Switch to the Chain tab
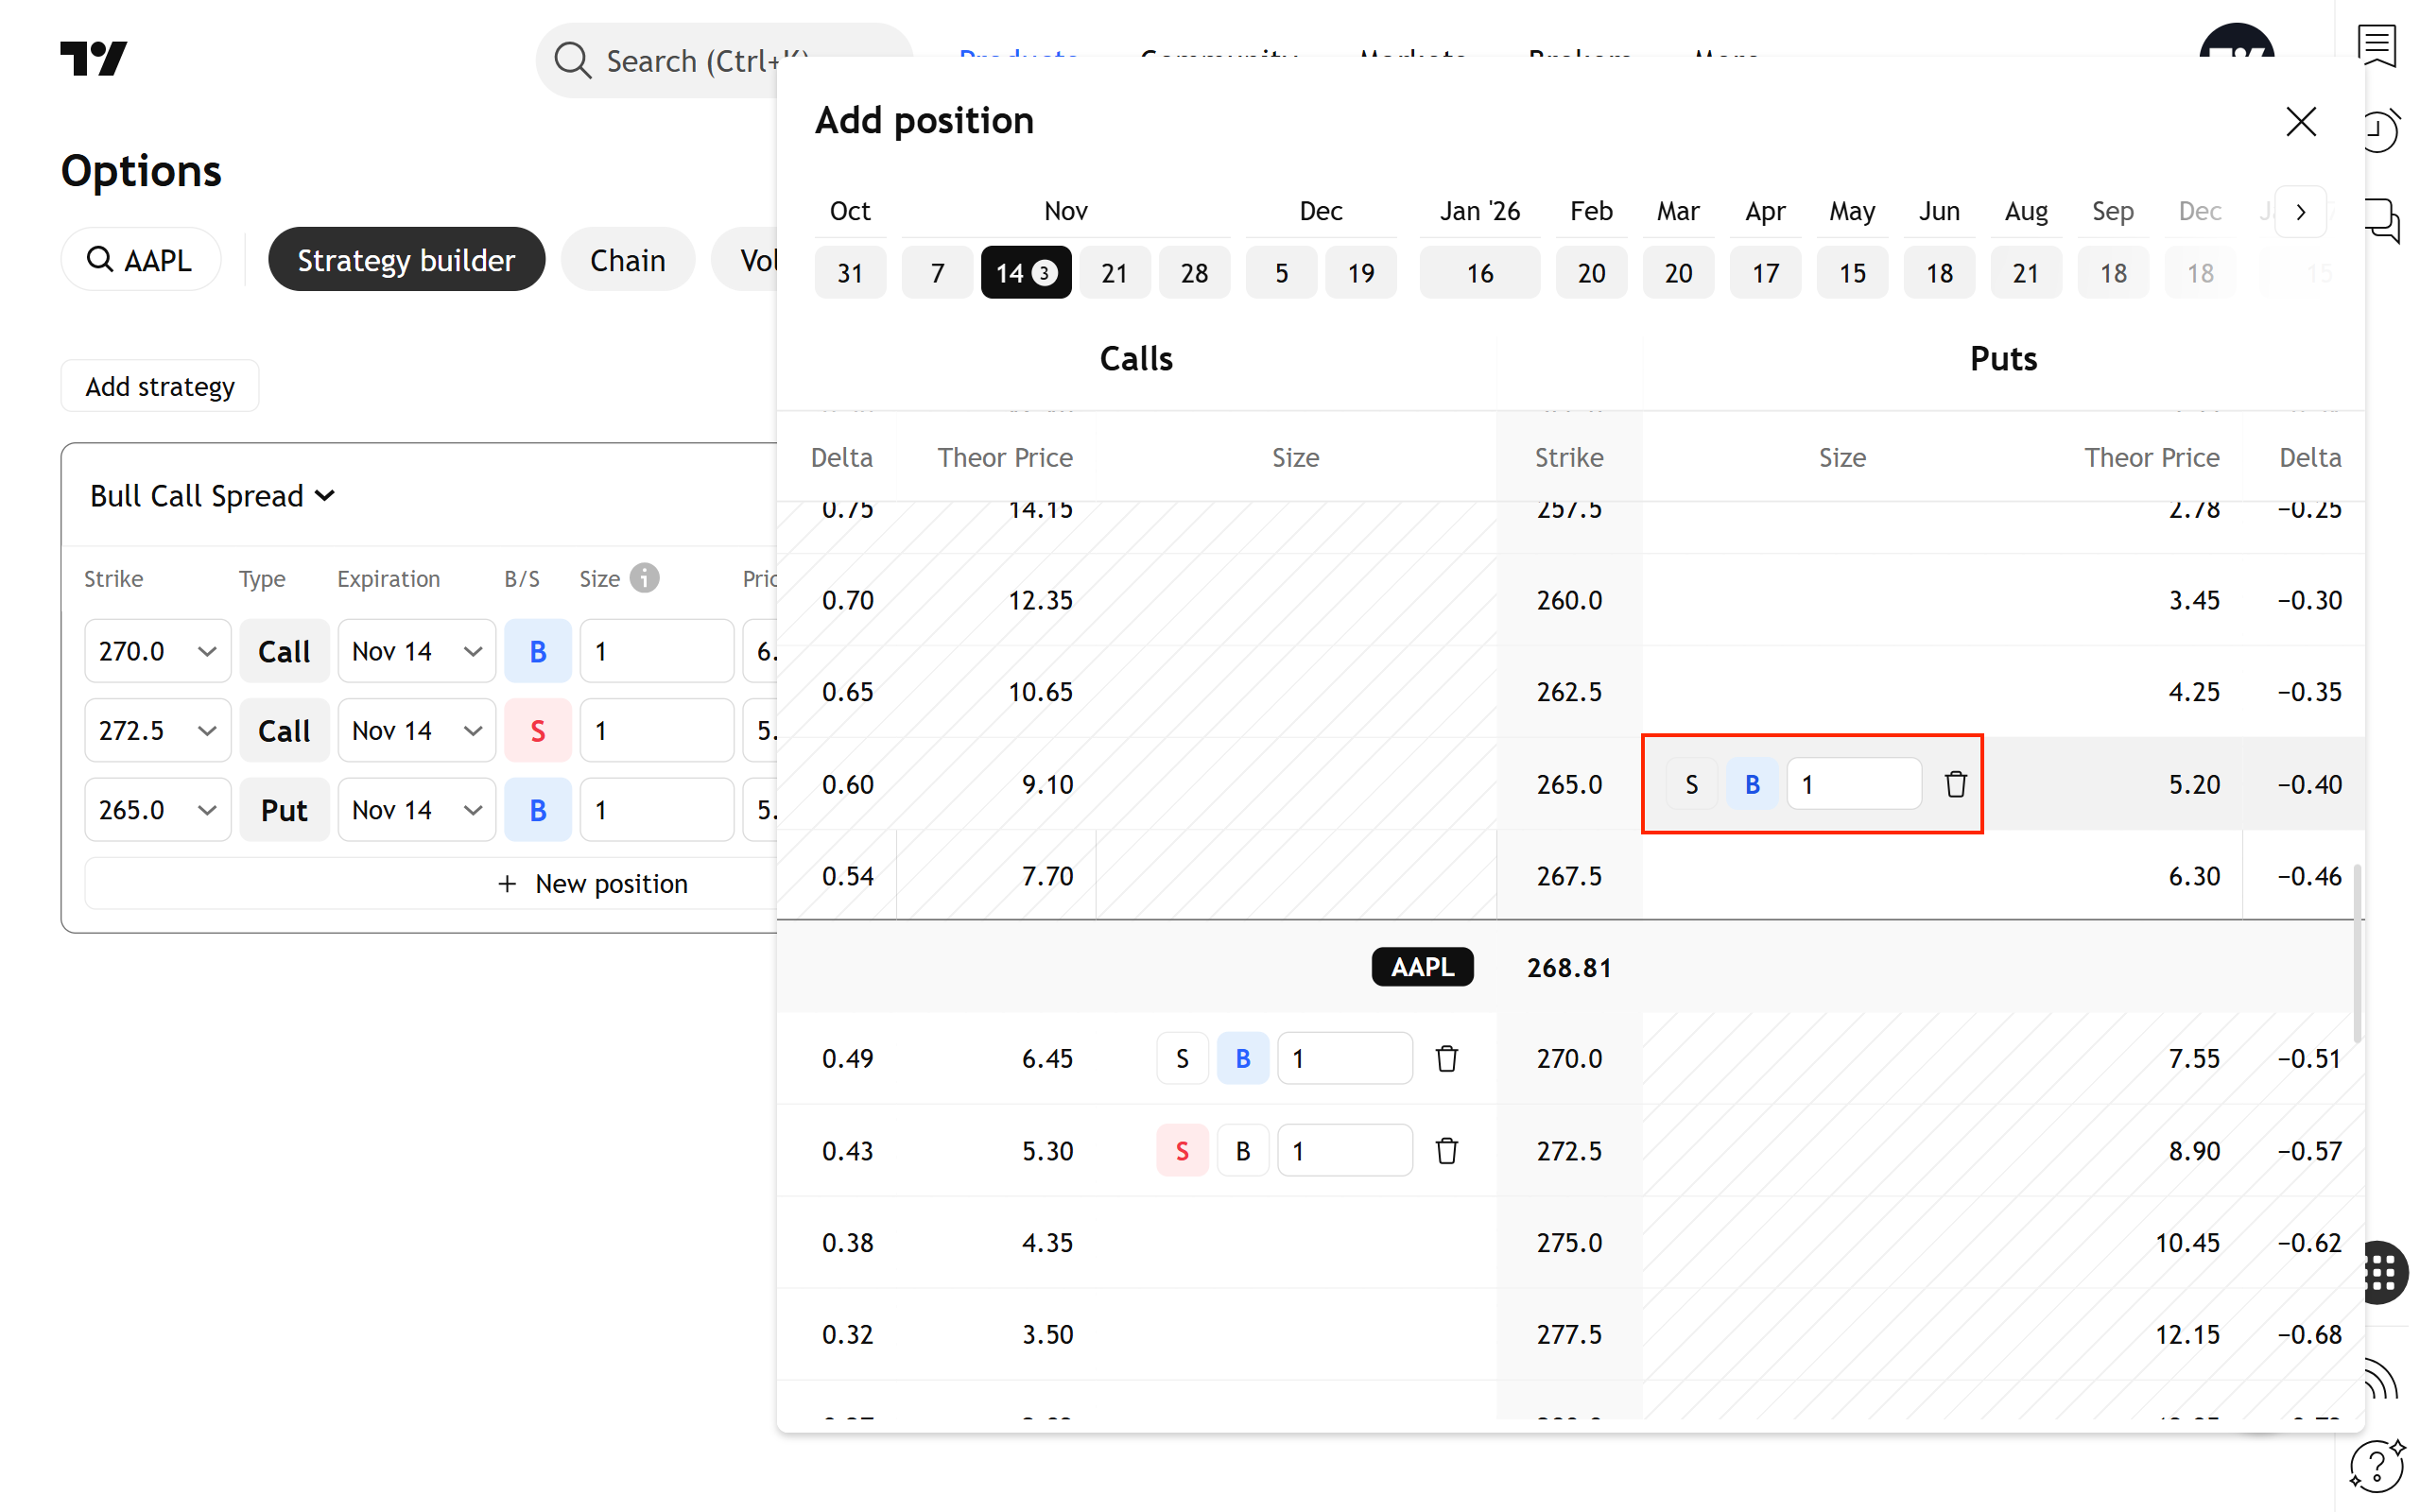Viewport: 2420px width, 1512px height. pos(627,260)
